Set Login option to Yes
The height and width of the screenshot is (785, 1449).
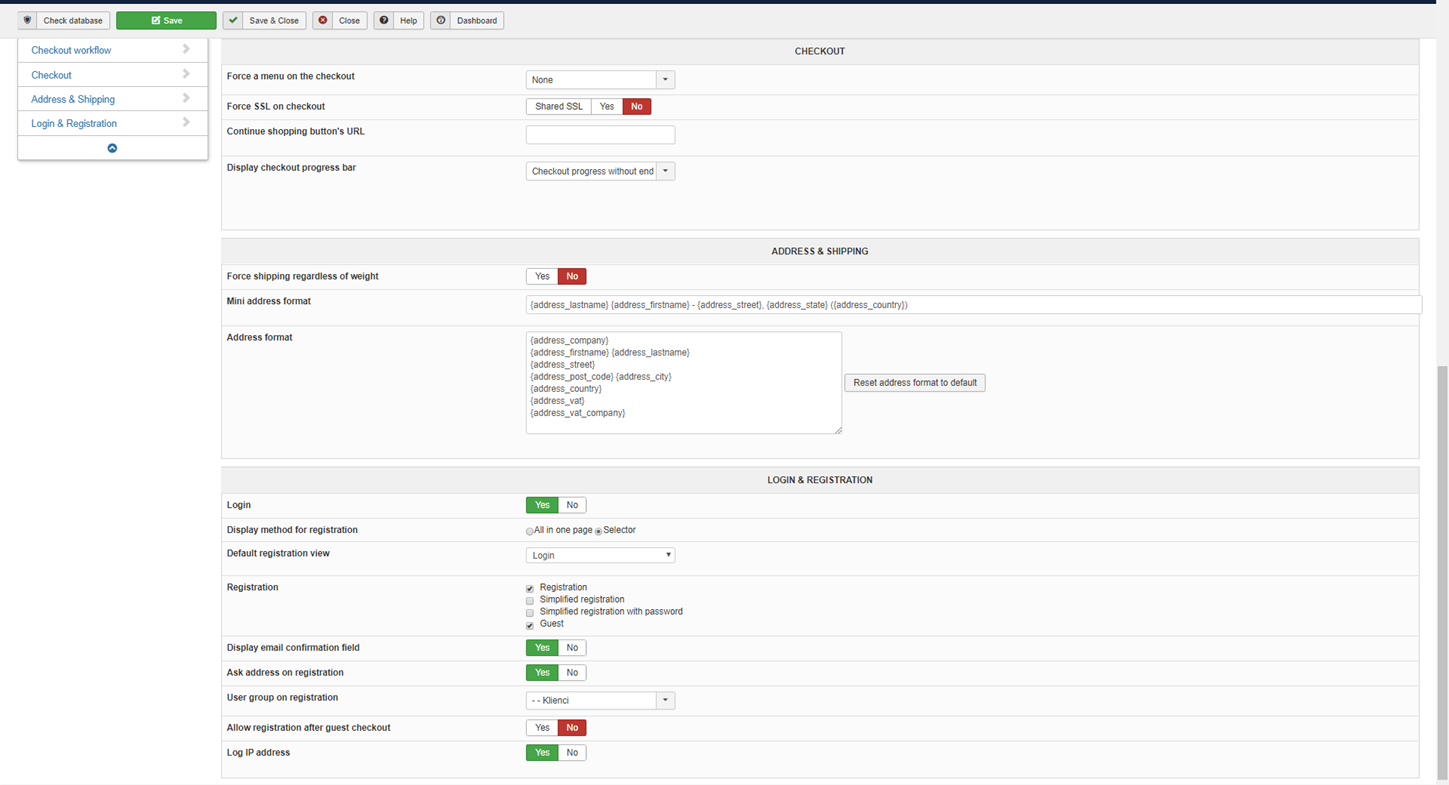[542, 505]
